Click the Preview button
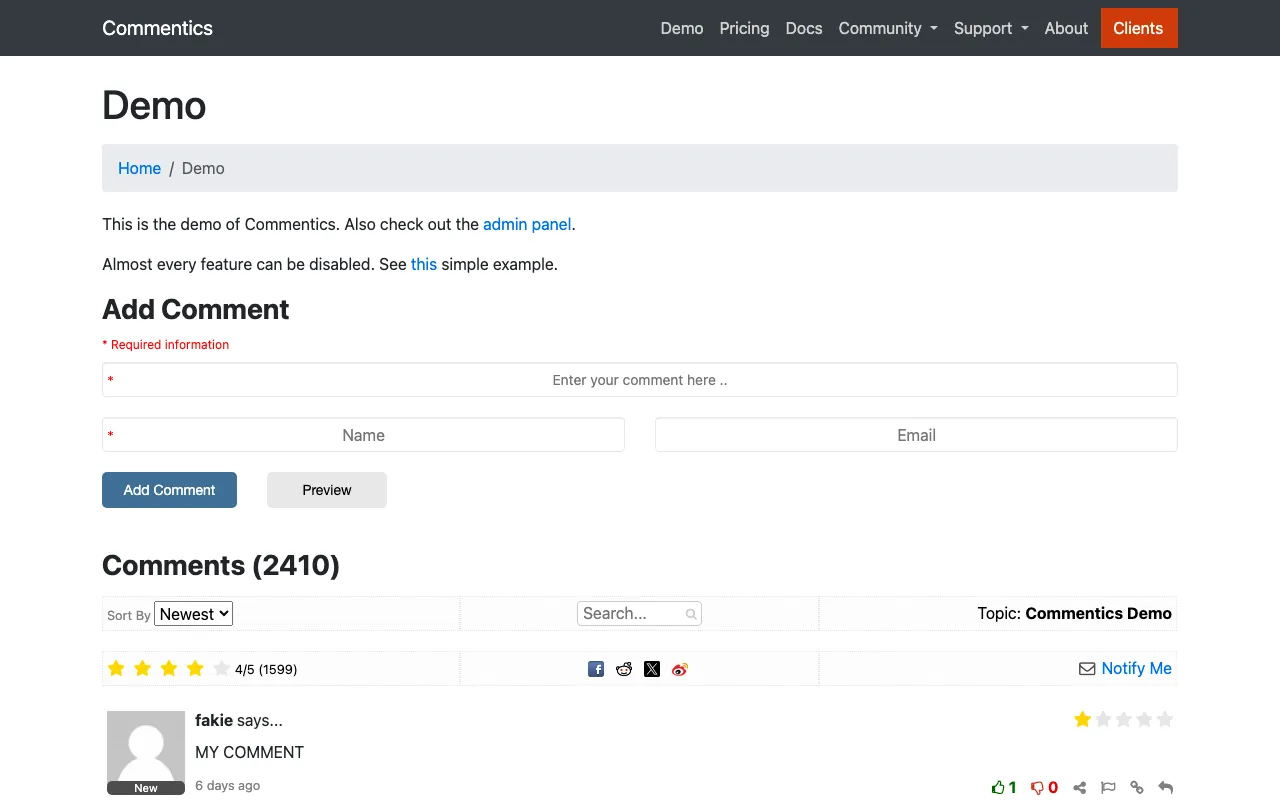Viewport: 1280px width, 800px height. 327,490
